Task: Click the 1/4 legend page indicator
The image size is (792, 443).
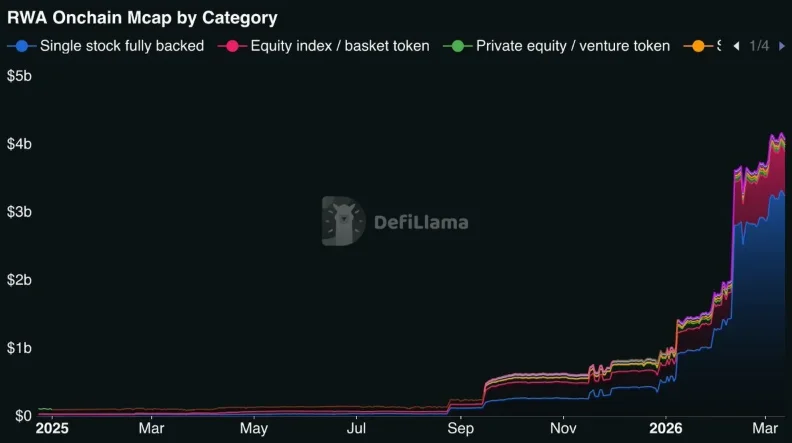Action: pos(759,46)
